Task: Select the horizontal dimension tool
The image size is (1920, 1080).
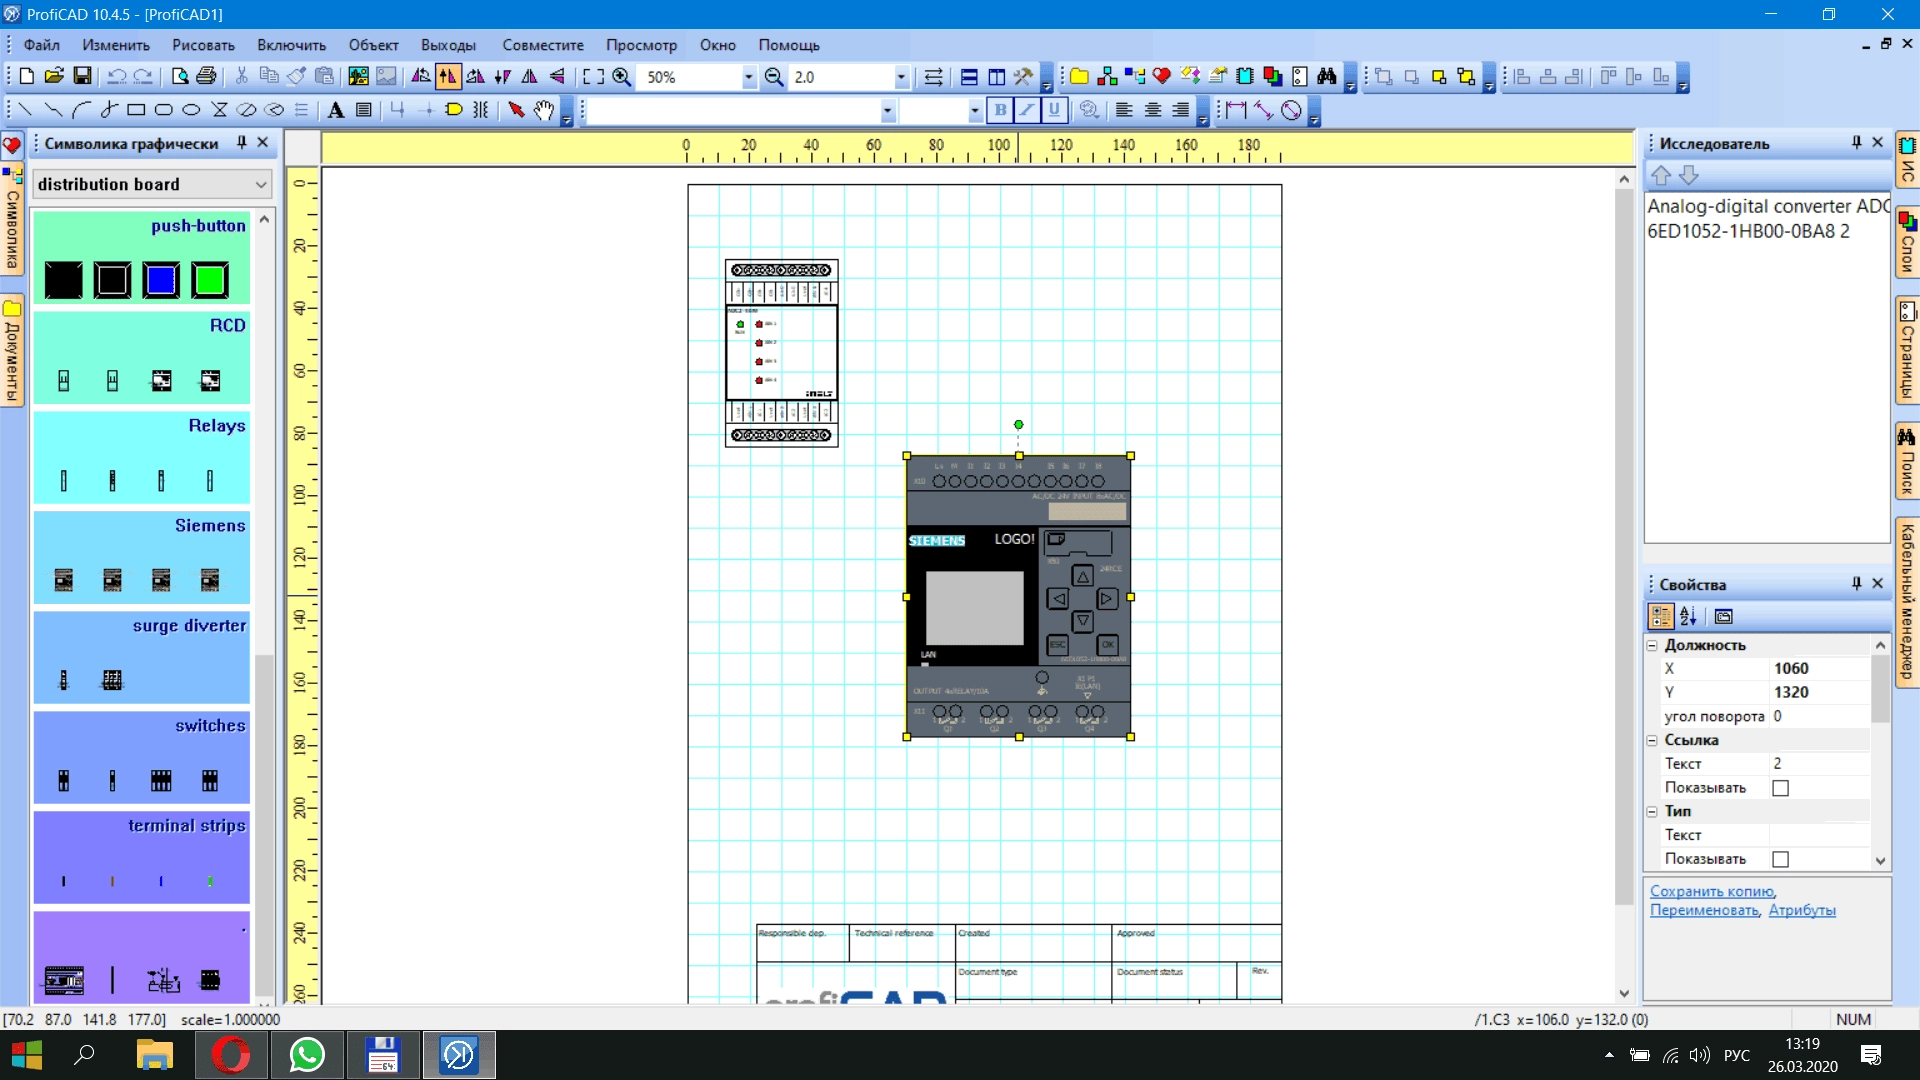Action: 1236,110
